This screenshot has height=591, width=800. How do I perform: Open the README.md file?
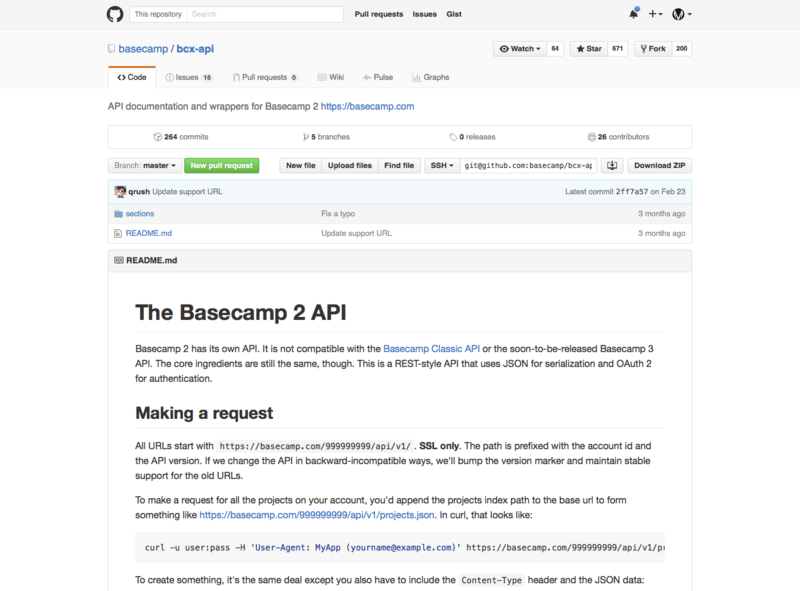[x=148, y=233]
